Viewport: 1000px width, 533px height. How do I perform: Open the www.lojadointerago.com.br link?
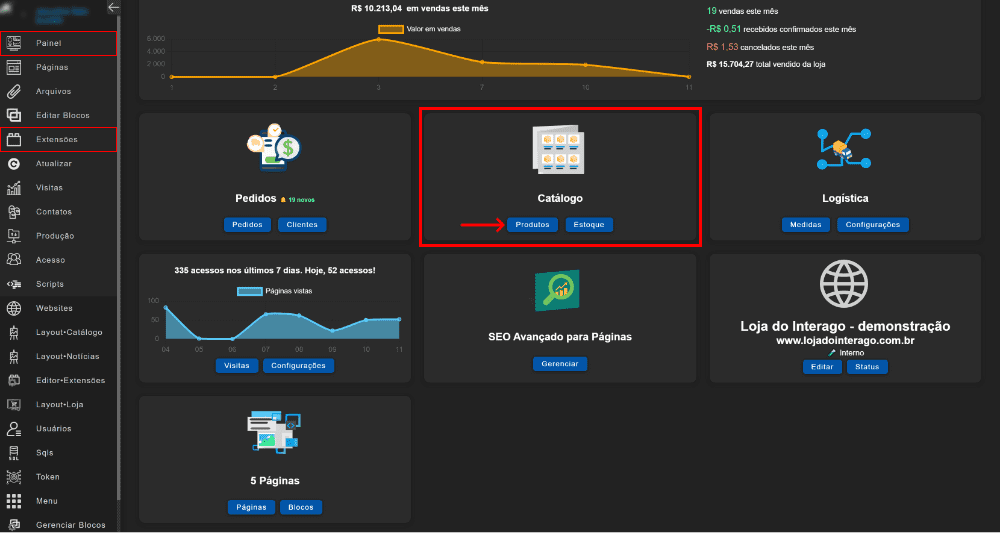pyautogui.click(x=844, y=340)
